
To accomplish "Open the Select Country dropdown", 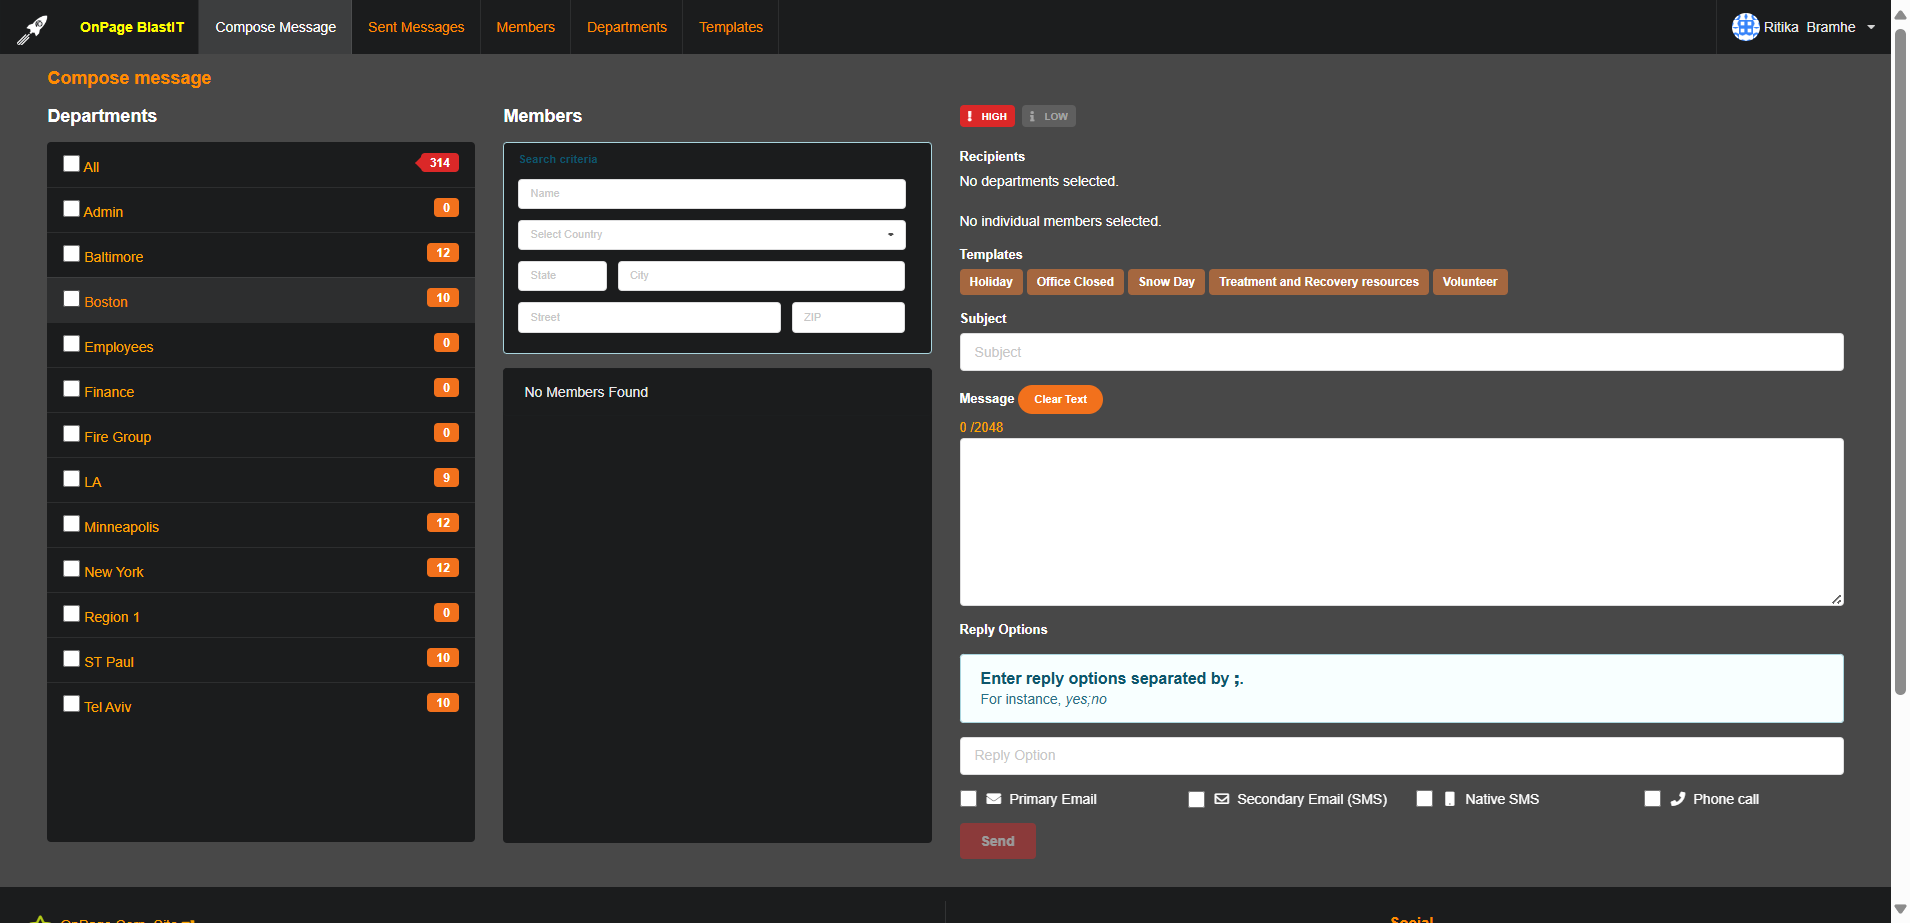I will point(711,235).
